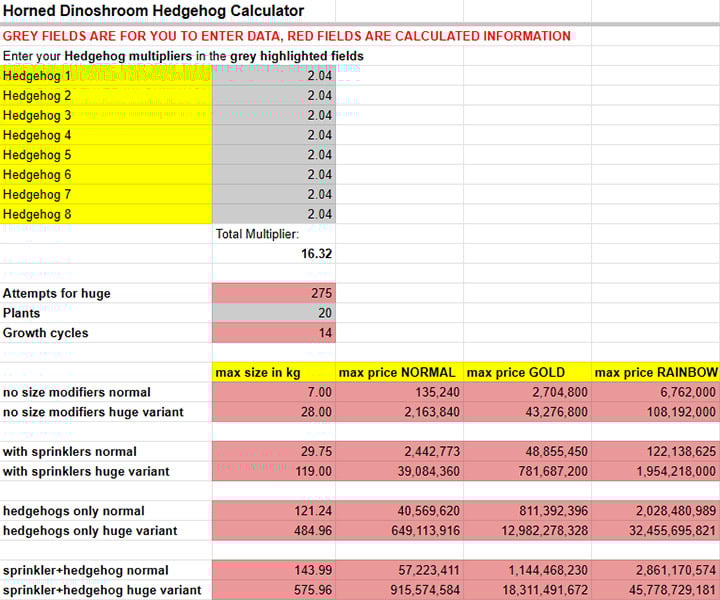720x600 pixels.
Task: Click the RAINBOW price cell 6,762,000
Action: tap(656, 392)
